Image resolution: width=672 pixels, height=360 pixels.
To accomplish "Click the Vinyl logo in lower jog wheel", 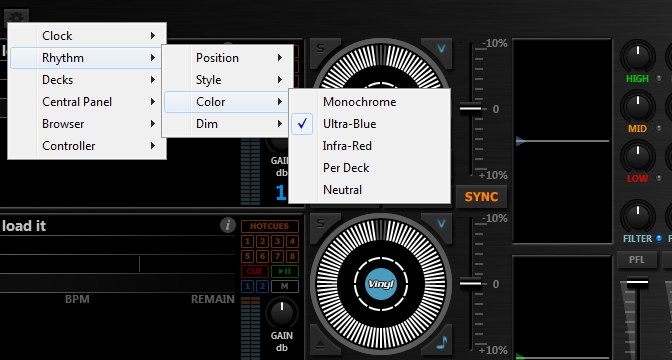I will 381,284.
